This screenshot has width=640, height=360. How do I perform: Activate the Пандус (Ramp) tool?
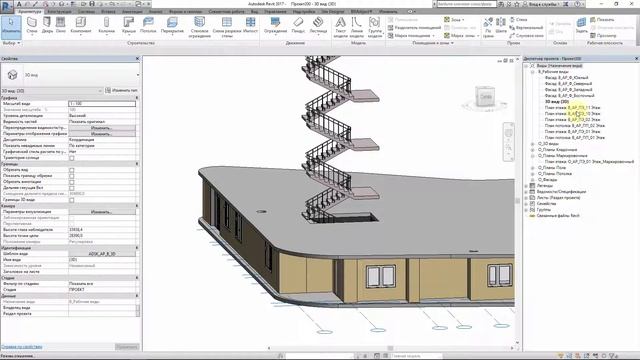coord(298,25)
